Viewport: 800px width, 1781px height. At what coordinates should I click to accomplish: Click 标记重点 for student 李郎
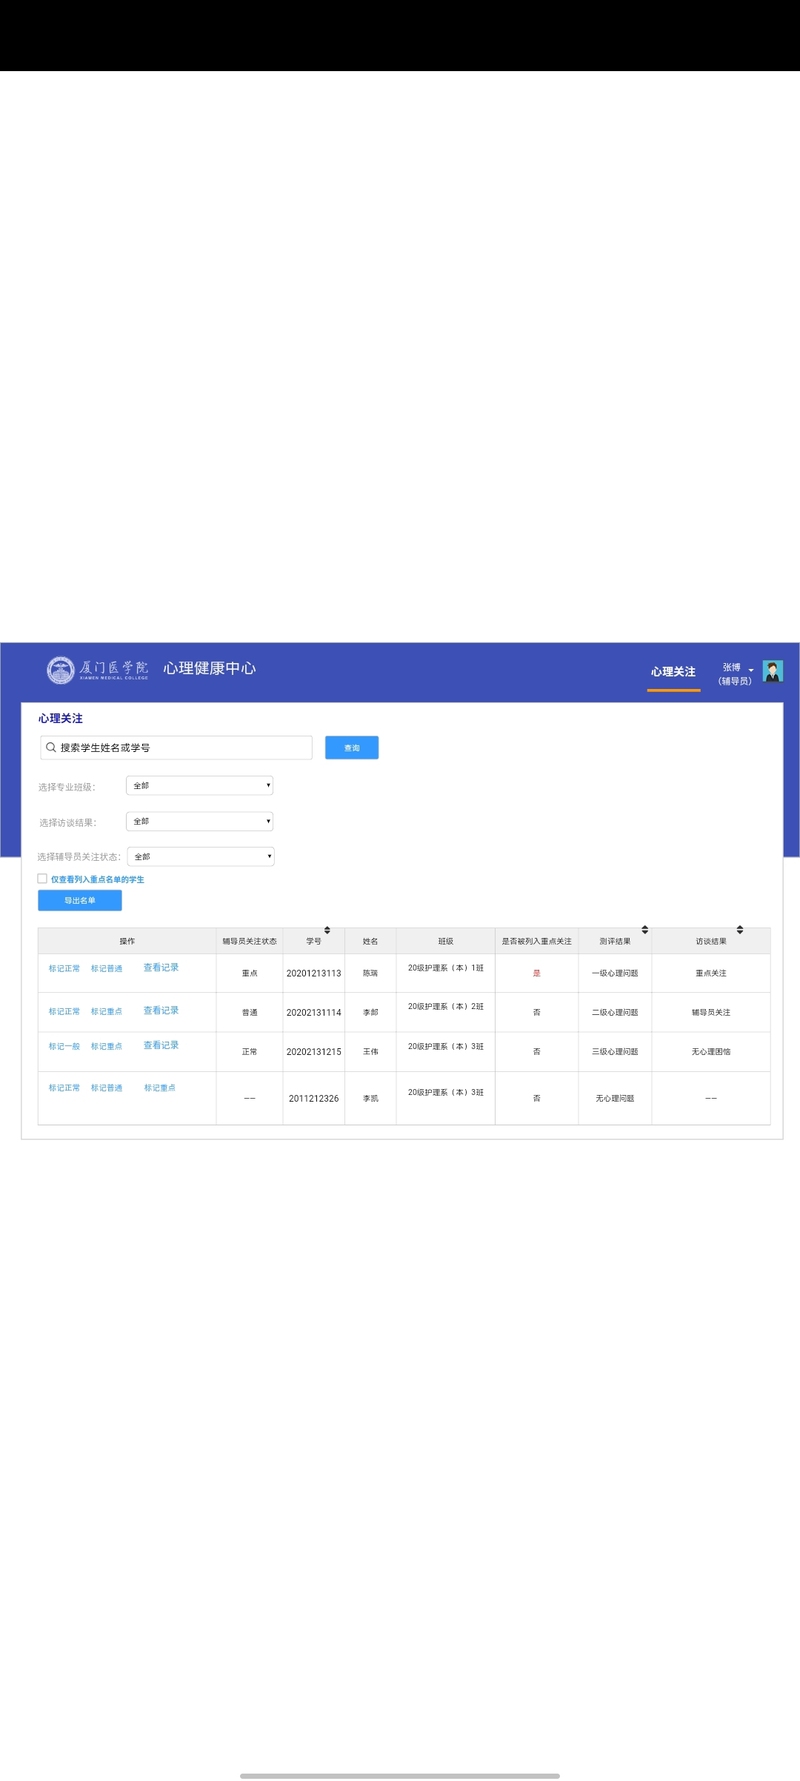pyautogui.click(x=107, y=1011)
